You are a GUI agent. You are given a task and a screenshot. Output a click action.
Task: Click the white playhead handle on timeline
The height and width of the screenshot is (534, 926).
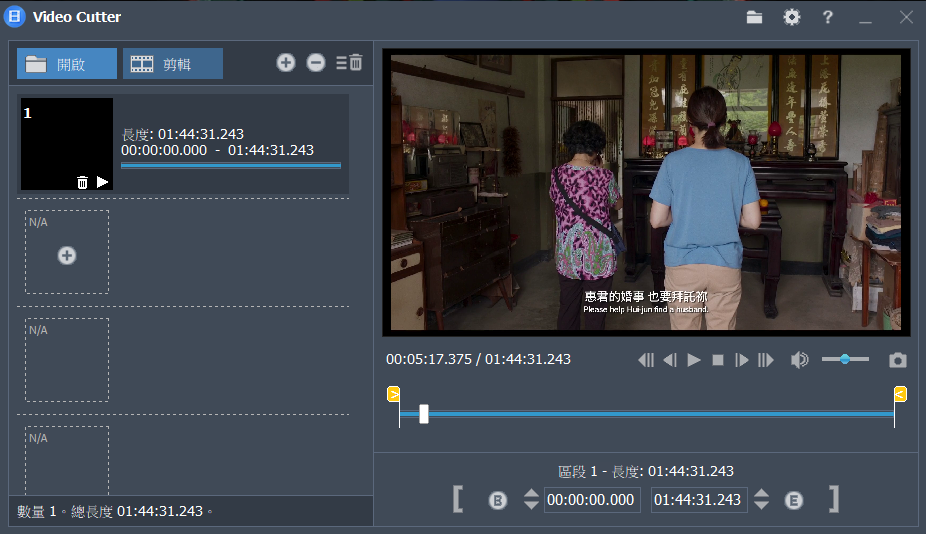(423, 414)
